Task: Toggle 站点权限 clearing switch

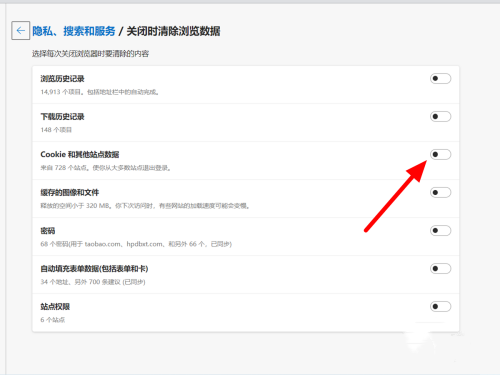Action: (440, 307)
